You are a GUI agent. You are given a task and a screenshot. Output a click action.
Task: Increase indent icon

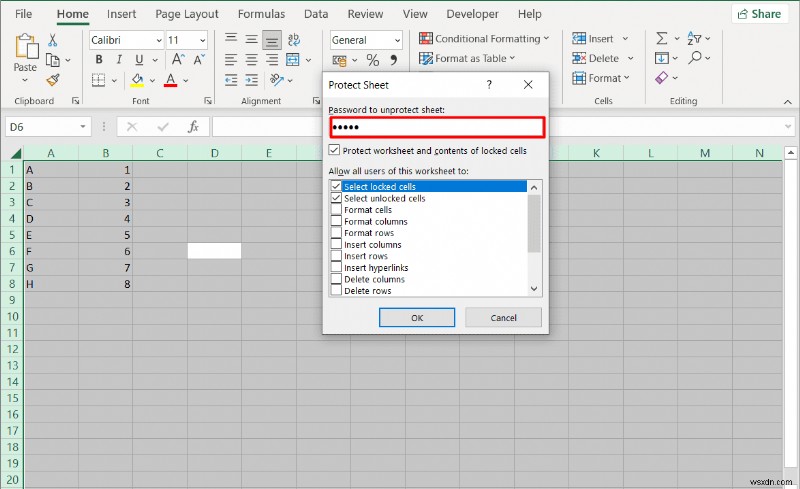[x=251, y=80]
